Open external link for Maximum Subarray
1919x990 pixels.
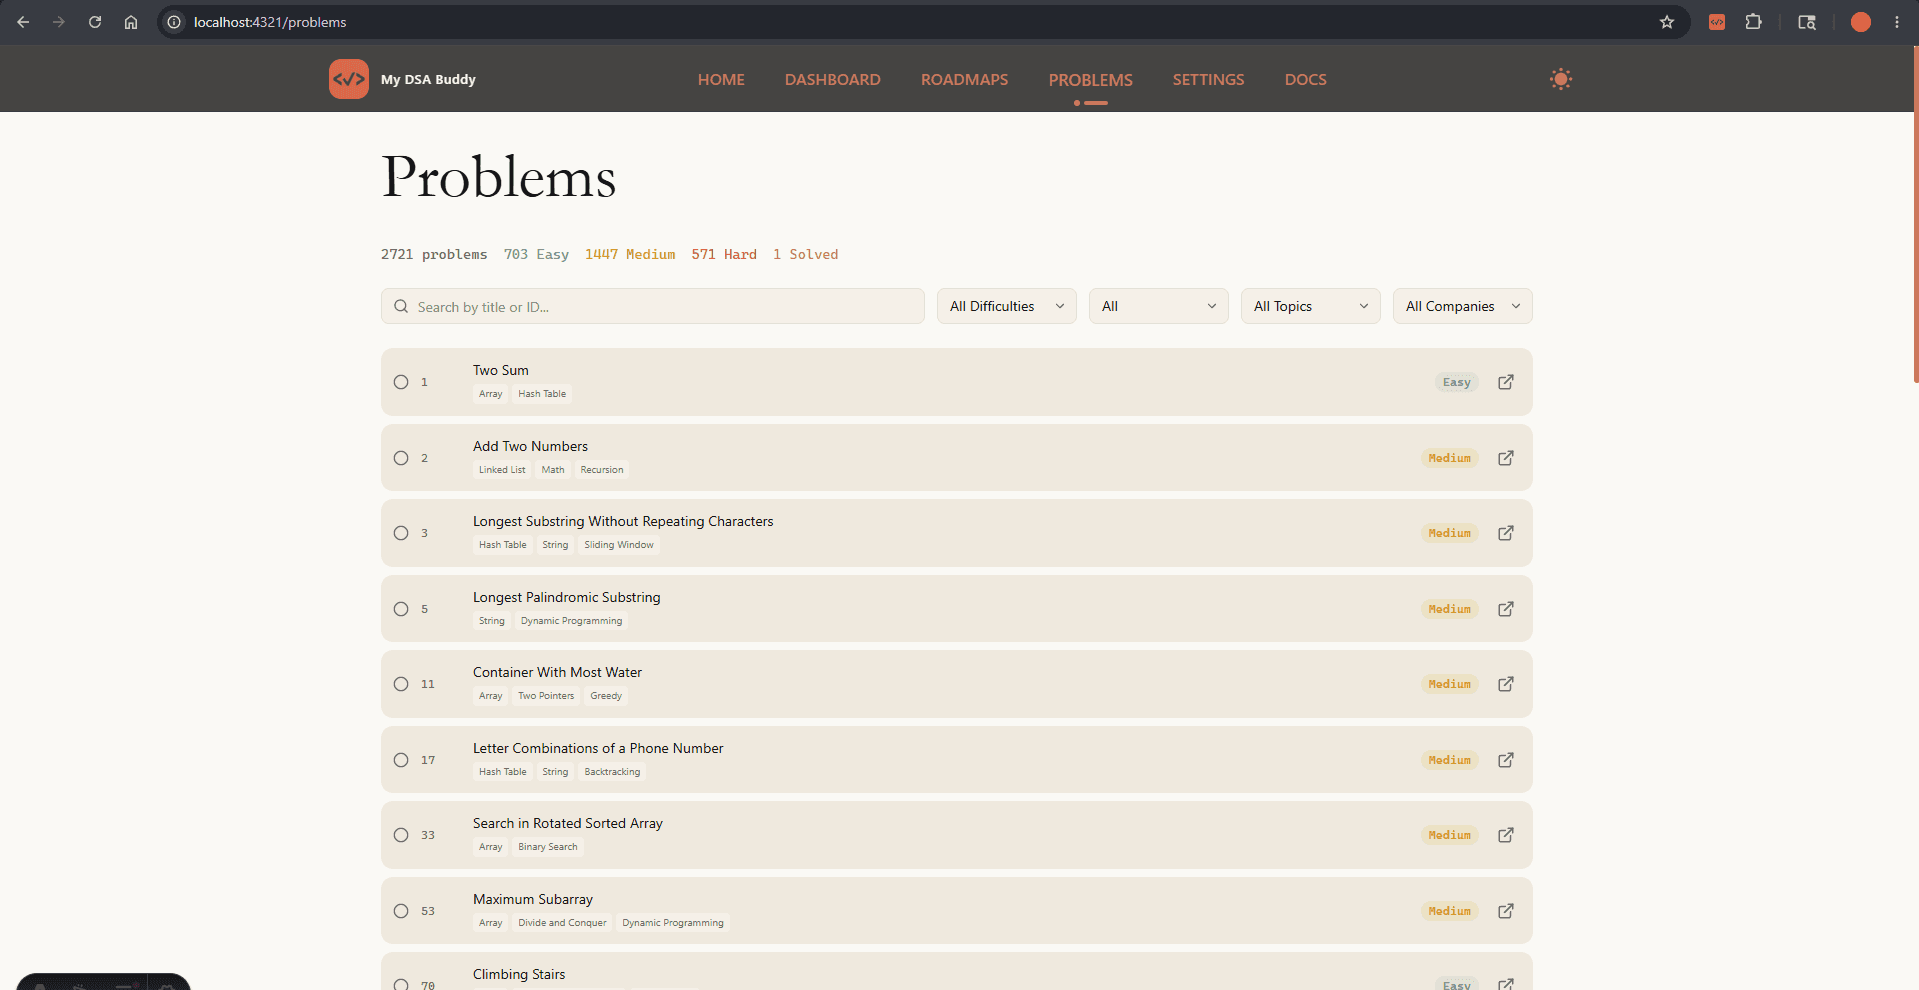pyautogui.click(x=1505, y=911)
